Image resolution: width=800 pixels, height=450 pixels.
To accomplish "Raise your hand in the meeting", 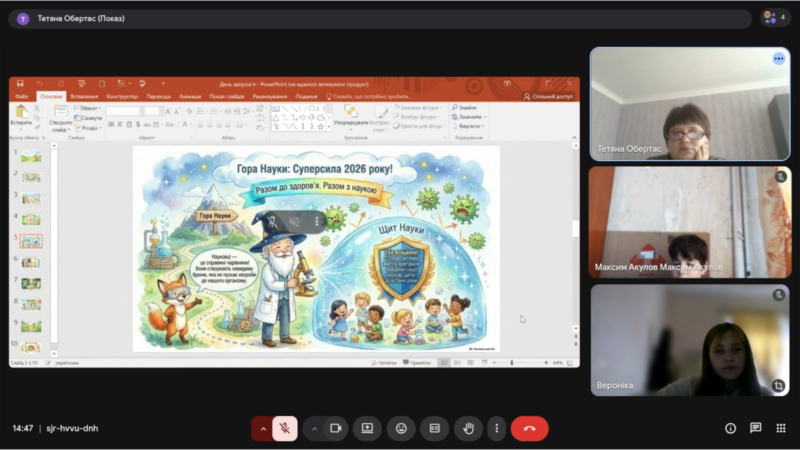I will (468, 428).
